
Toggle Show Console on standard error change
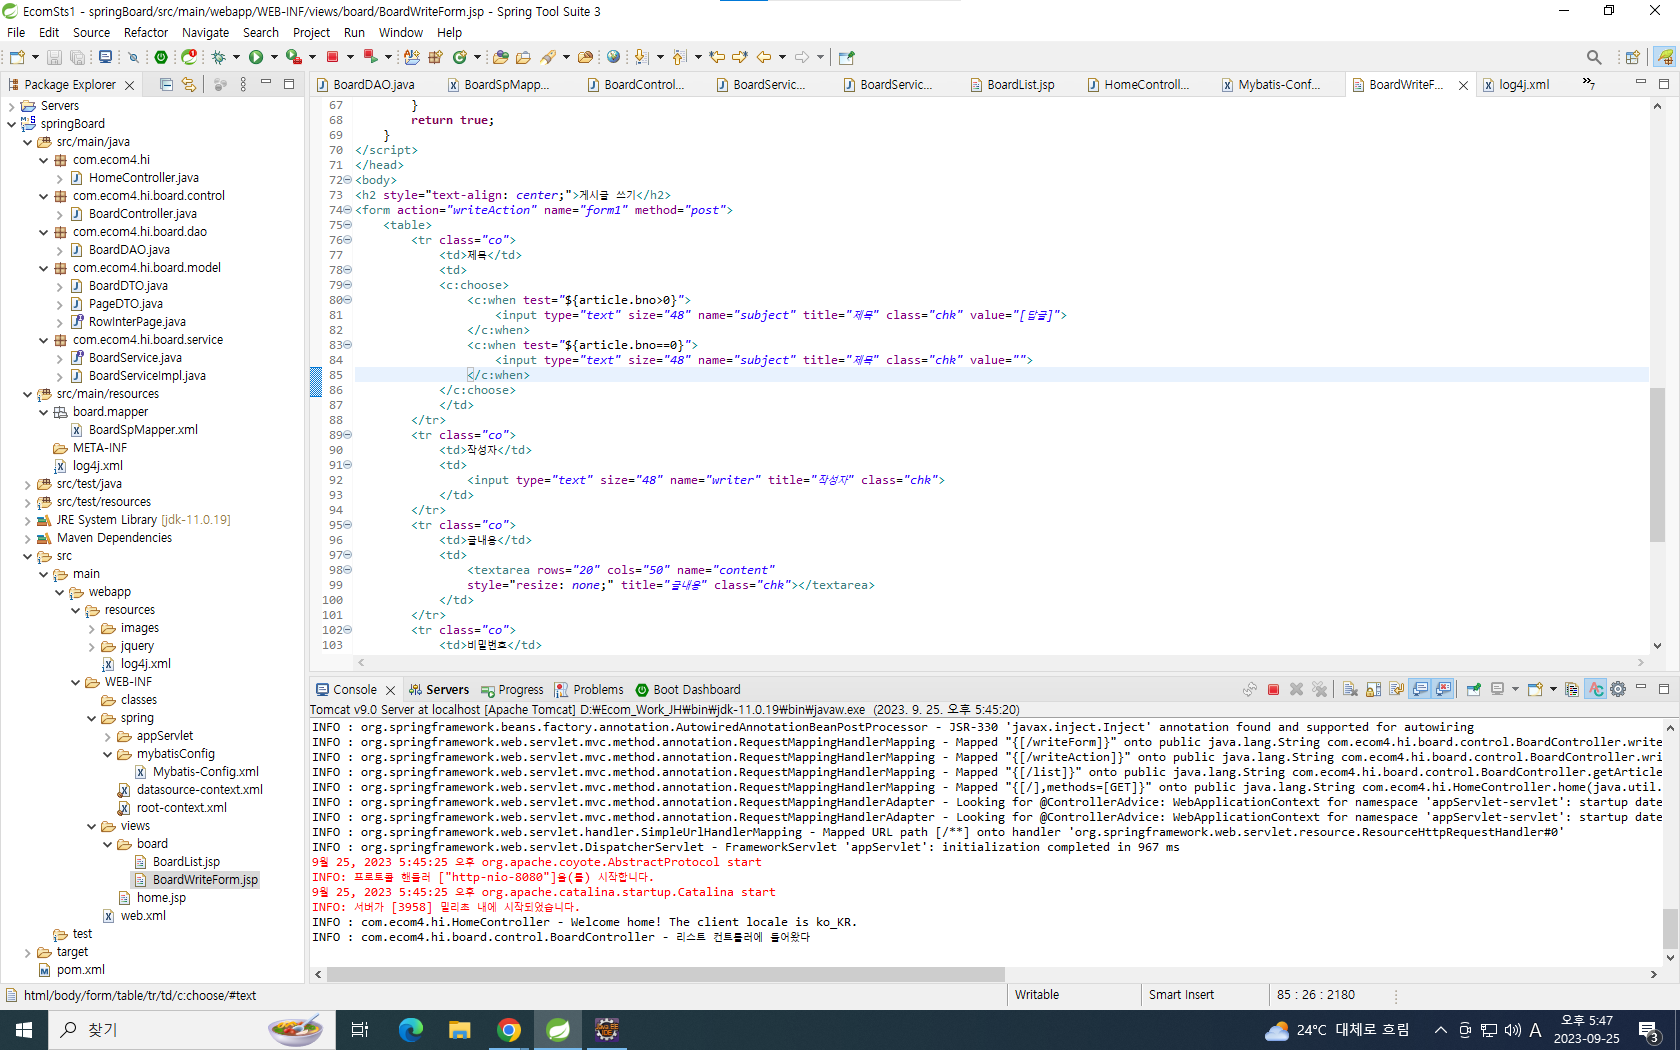pos(1443,689)
